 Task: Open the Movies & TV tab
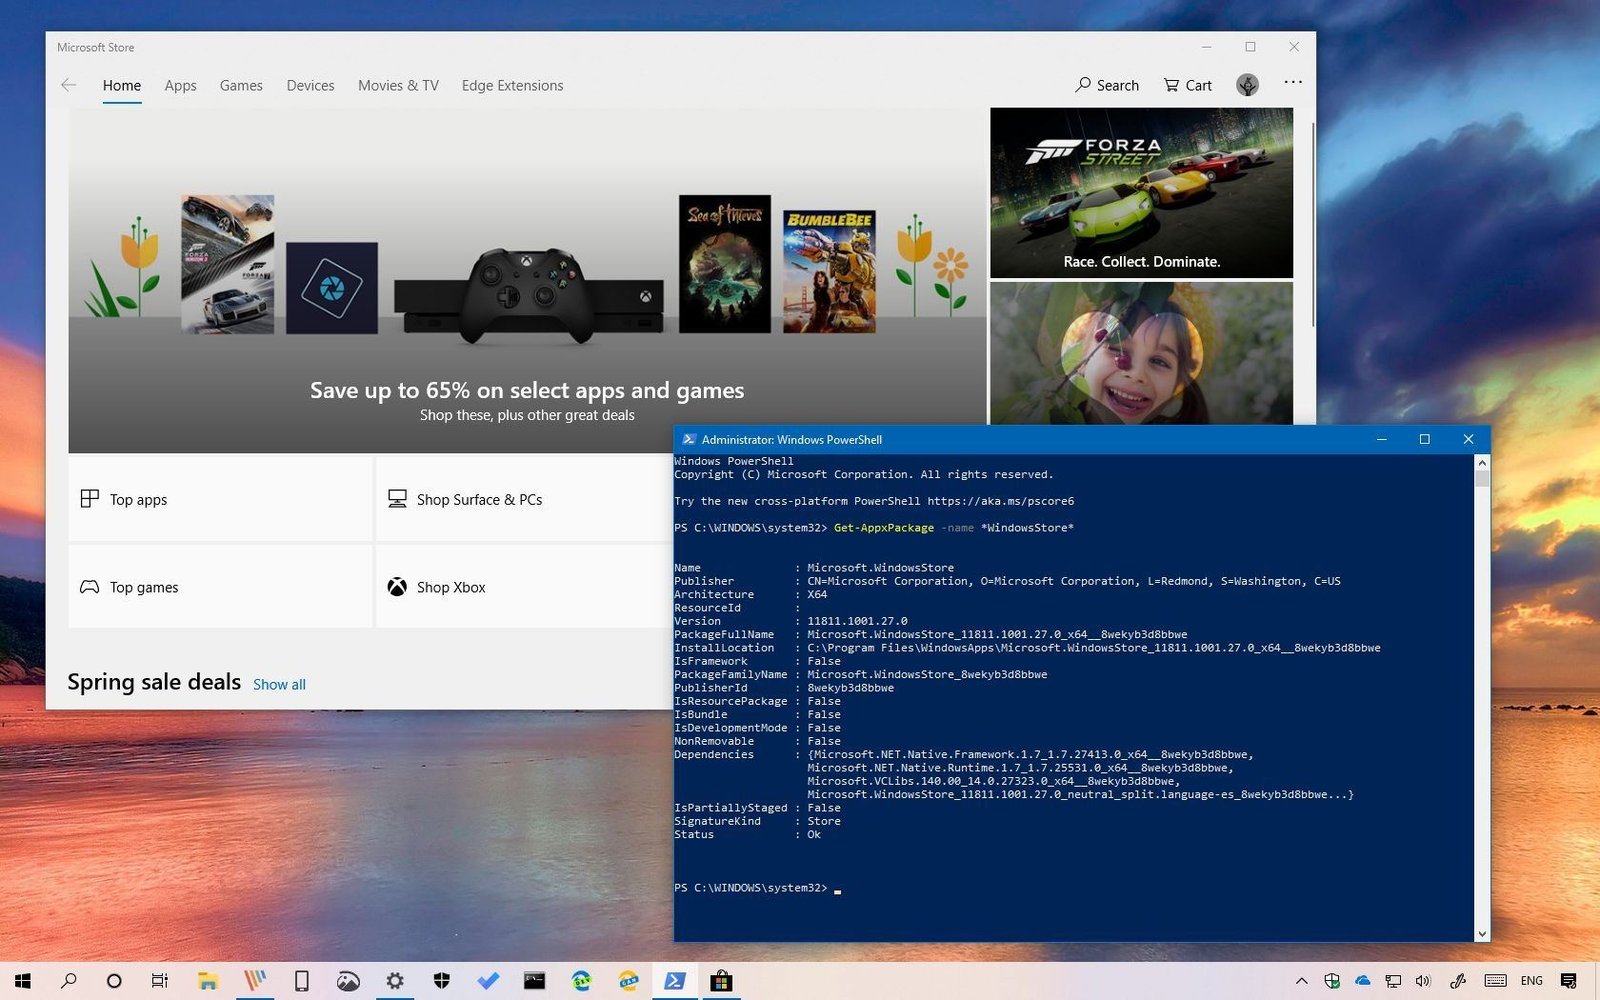(398, 86)
